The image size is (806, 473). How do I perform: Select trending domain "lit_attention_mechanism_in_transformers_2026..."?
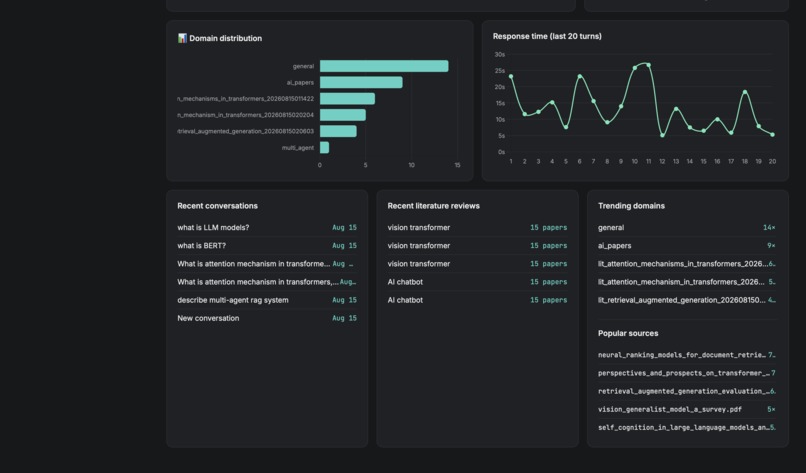(x=687, y=282)
